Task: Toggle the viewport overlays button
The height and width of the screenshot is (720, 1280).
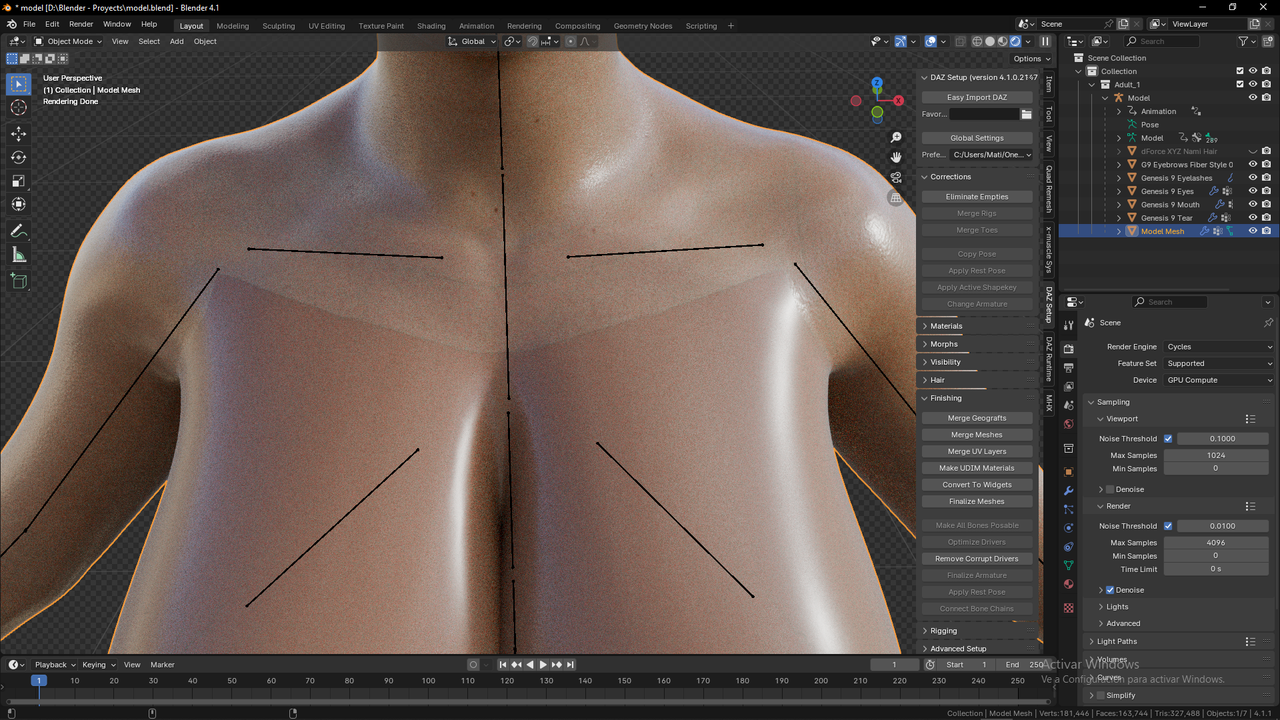Action: (x=930, y=41)
